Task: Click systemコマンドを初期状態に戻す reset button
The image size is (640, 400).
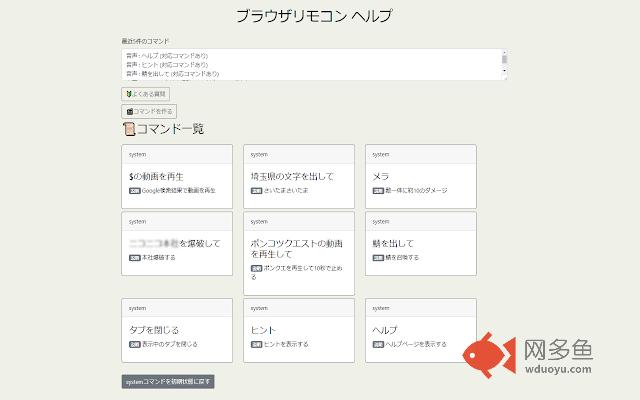Action: (168, 382)
